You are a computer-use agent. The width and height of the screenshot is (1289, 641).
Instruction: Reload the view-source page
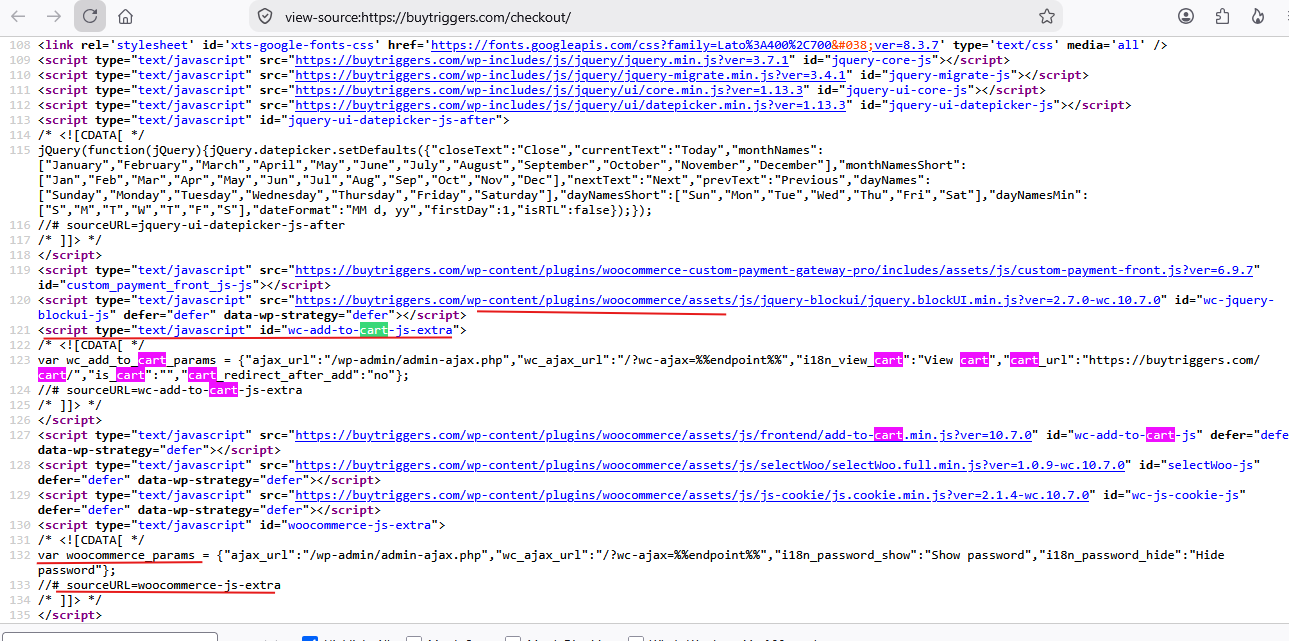(90, 16)
